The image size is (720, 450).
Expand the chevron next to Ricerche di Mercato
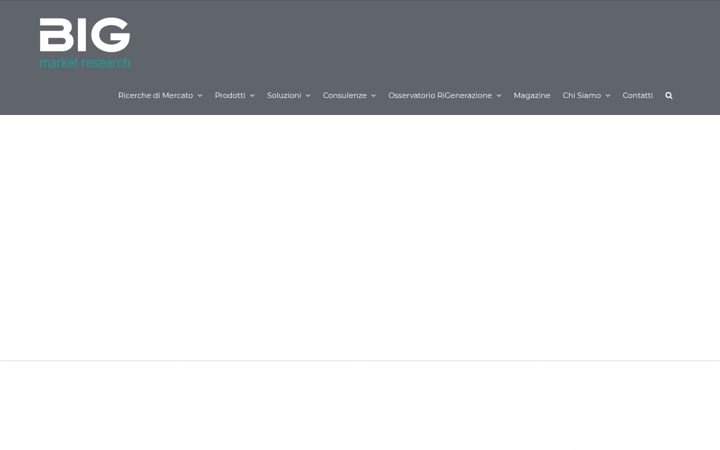tap(200, 96)
